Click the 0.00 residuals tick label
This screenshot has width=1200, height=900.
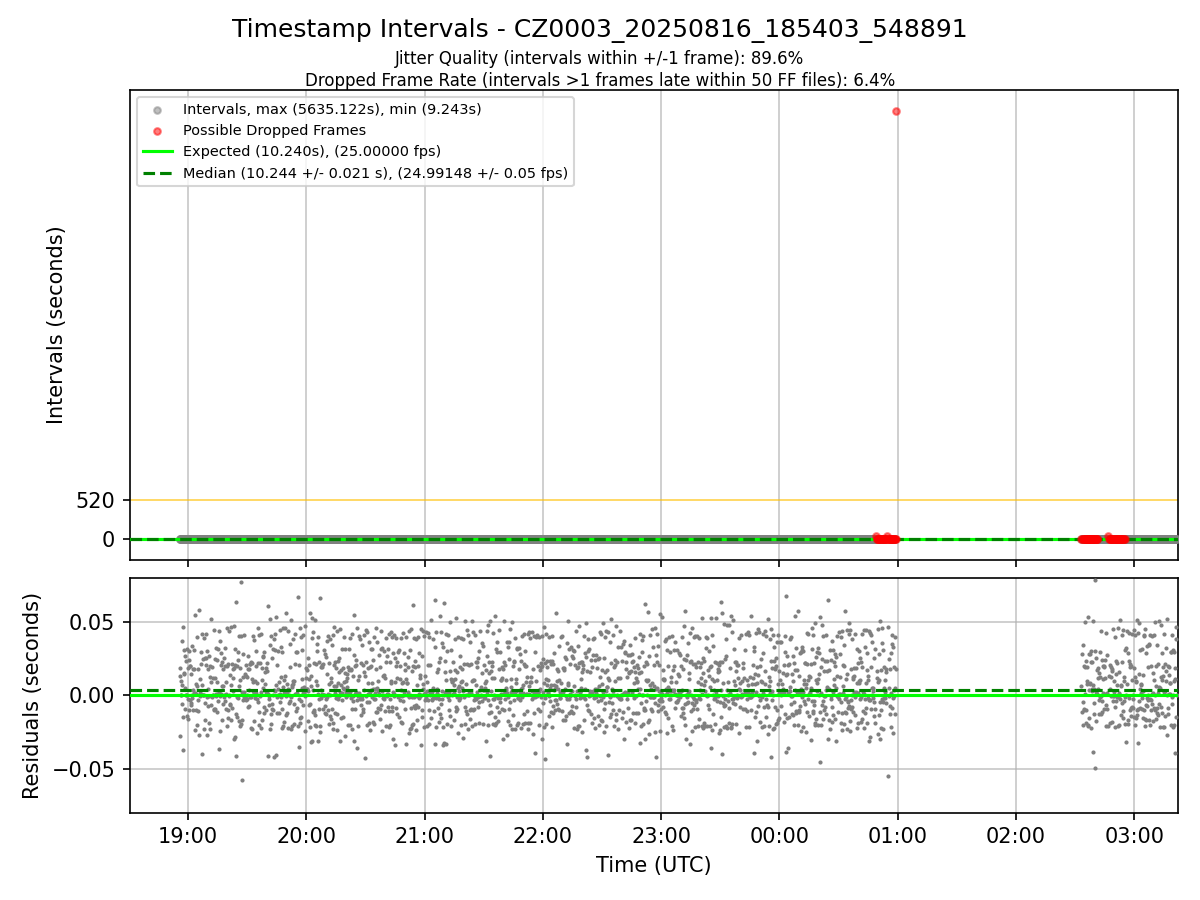[95, 695]
